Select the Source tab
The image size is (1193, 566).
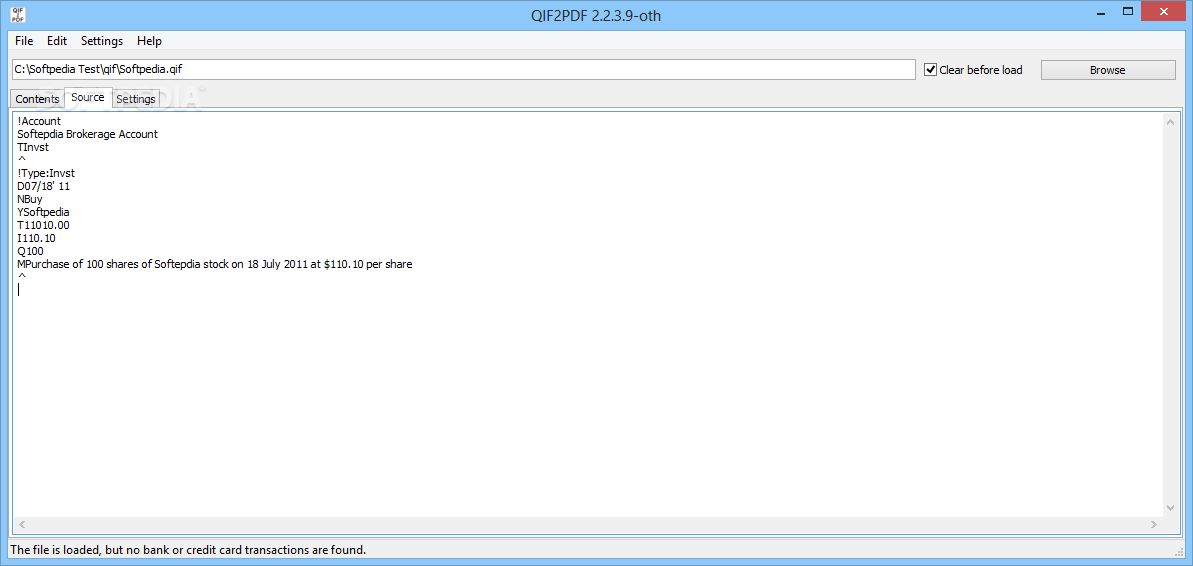(x=87, y=97)
